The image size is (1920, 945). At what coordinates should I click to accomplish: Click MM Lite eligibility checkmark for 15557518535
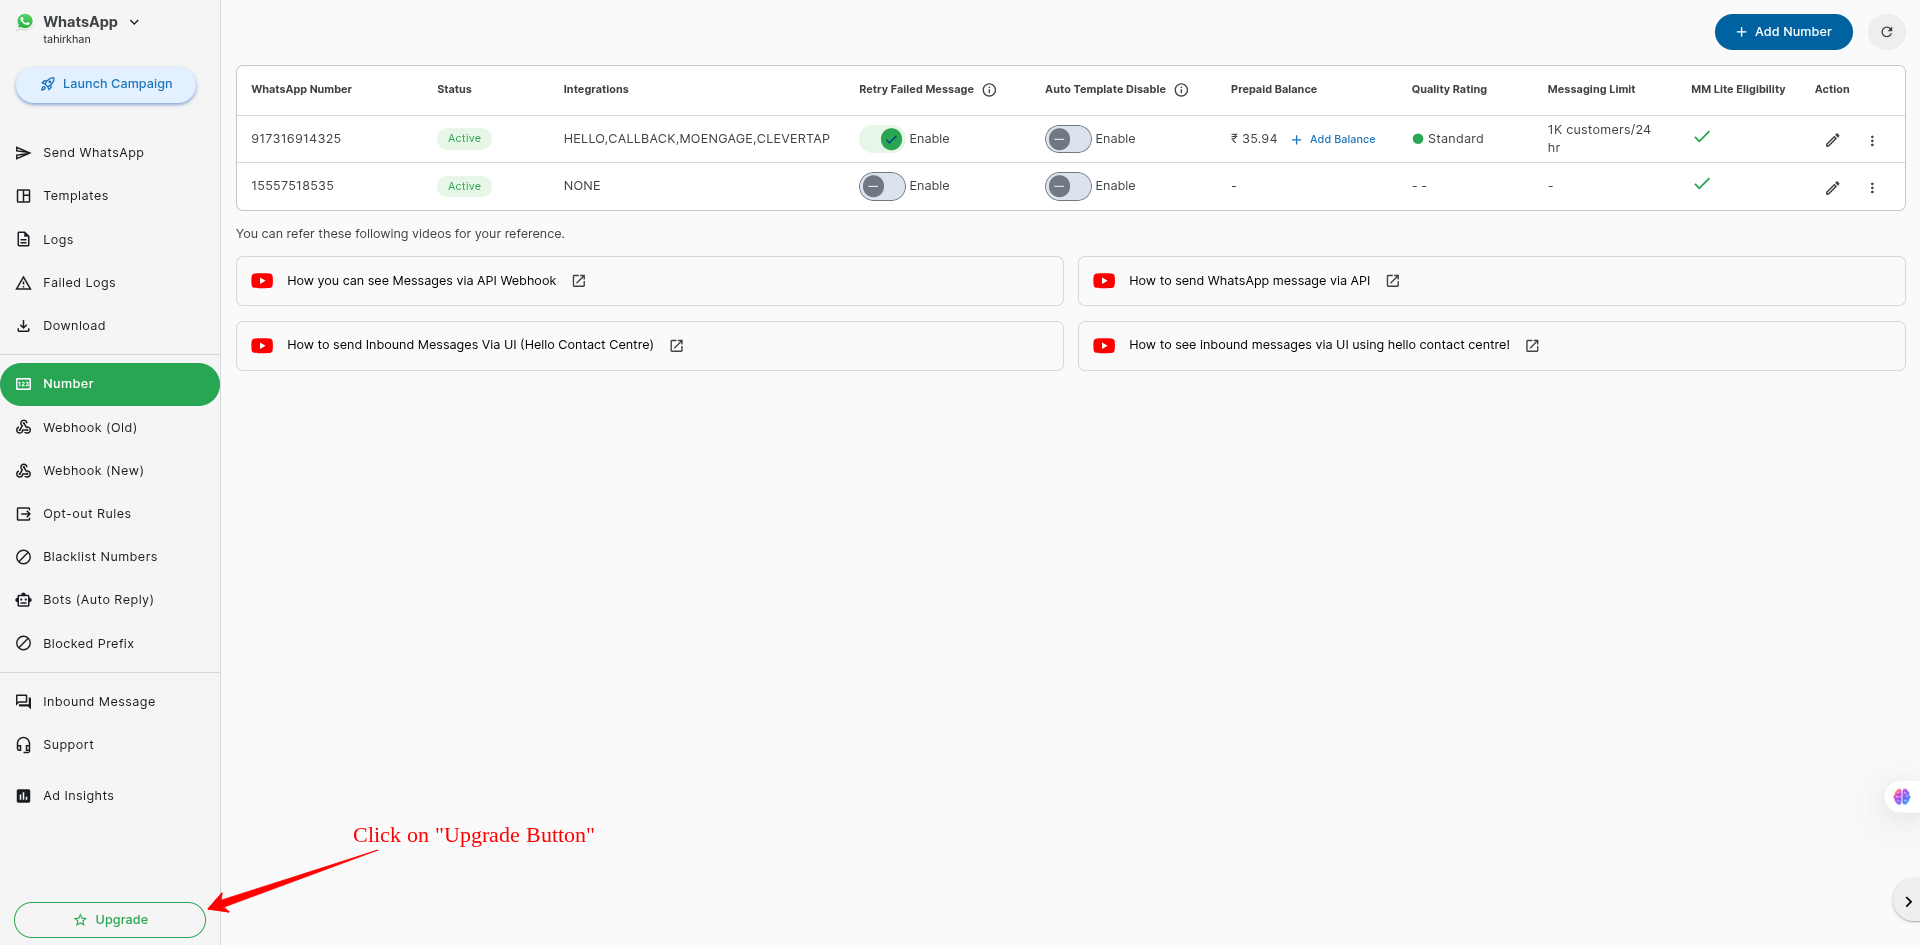[x=1702, y=184]
